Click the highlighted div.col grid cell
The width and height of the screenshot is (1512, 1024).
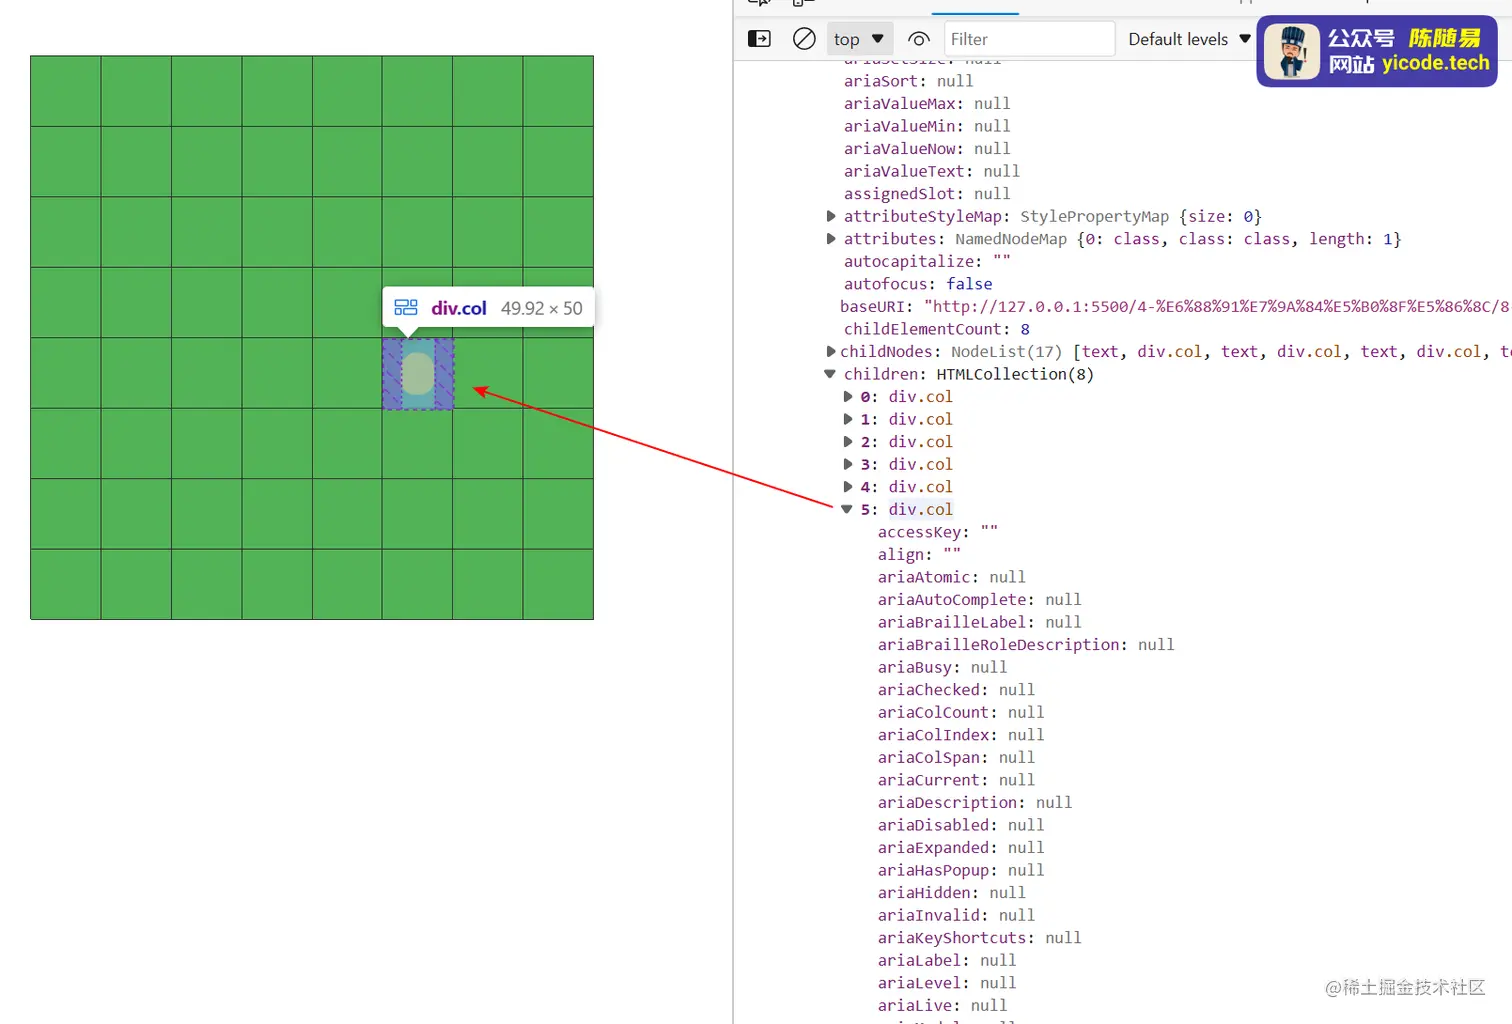pyautogui.click(x=418, y=375)
